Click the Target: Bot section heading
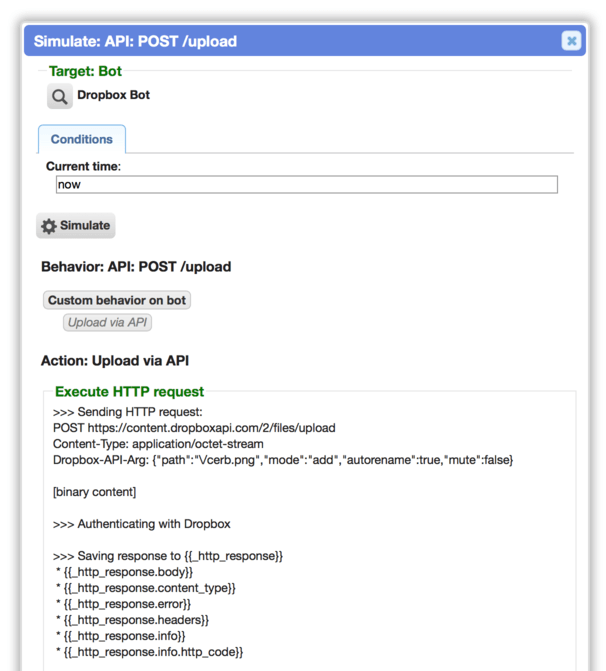Image resolution: width=606 pixels, height=671 pixels. 85,71
